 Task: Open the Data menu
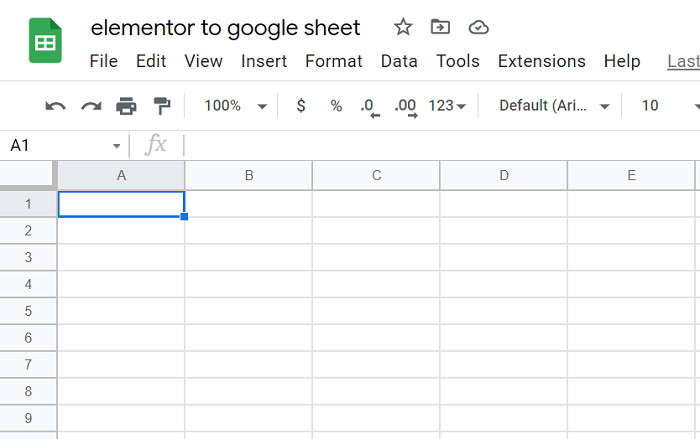pos(399,61)
